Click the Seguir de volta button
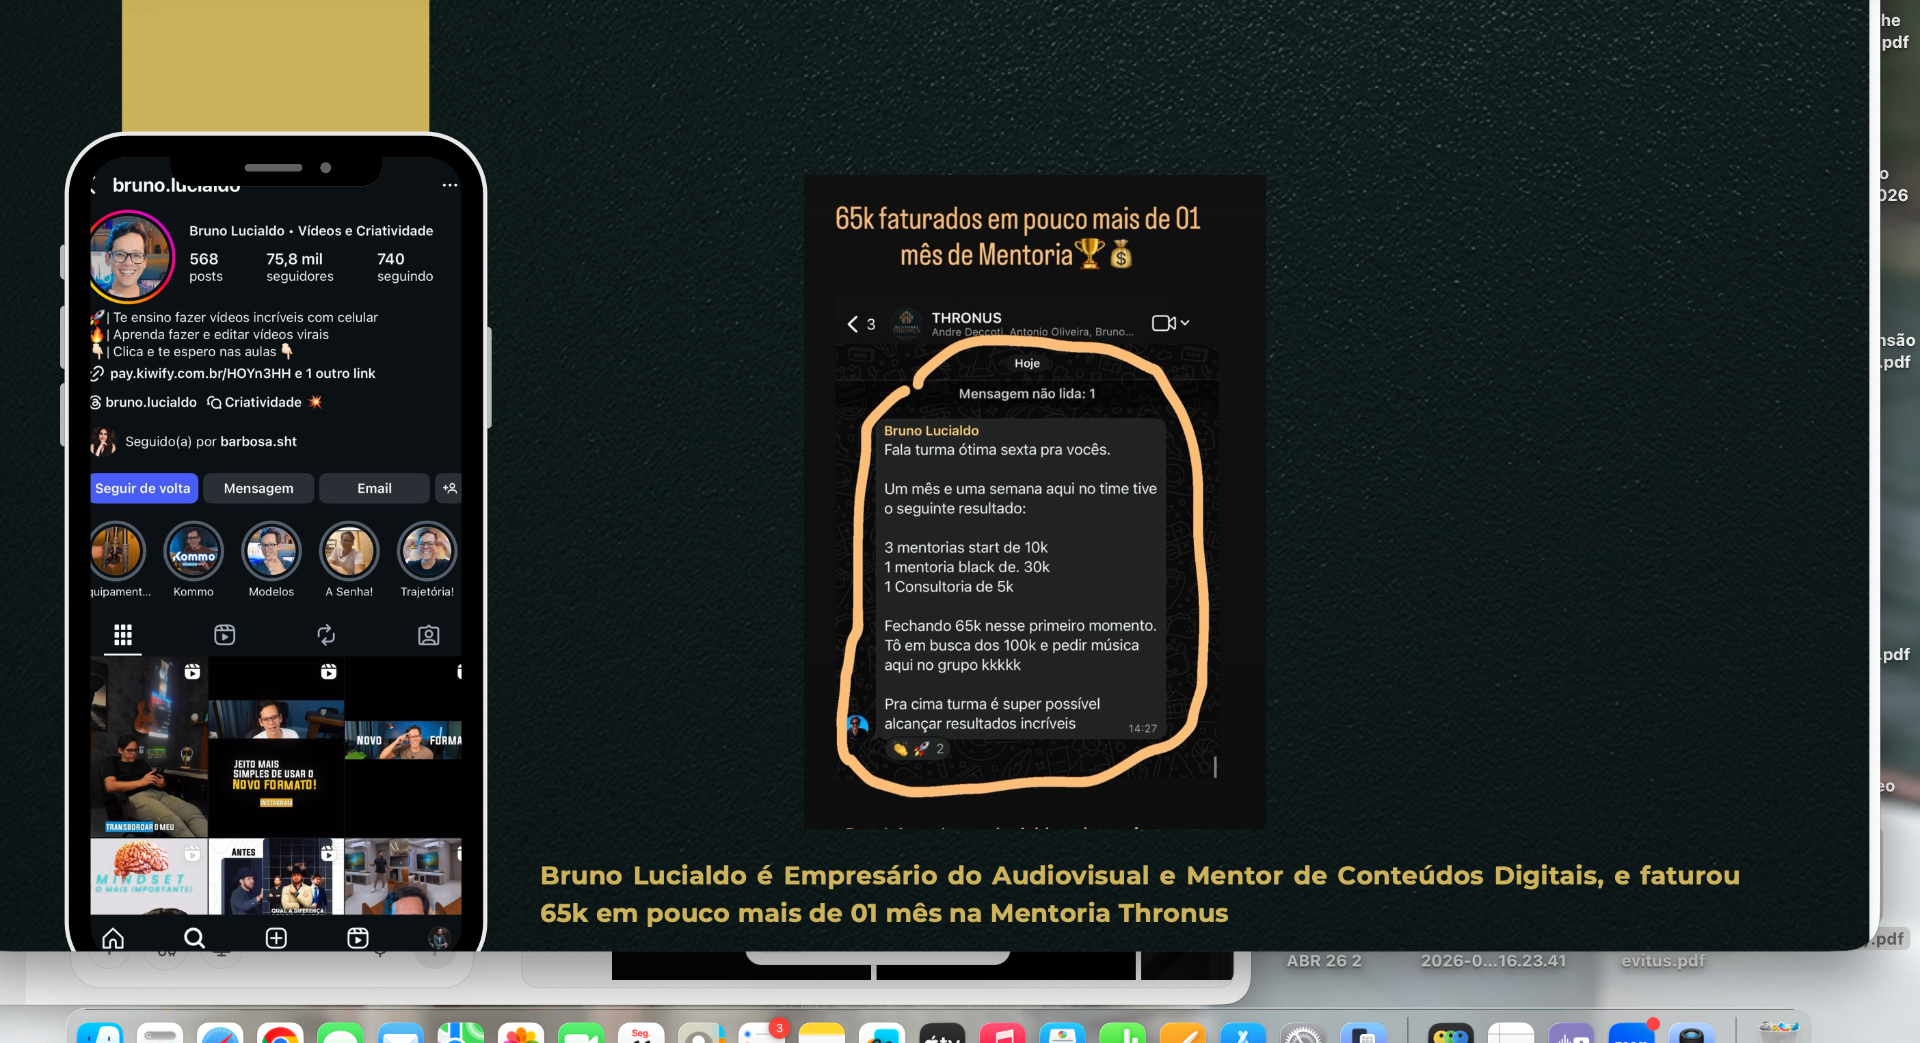 143,488
